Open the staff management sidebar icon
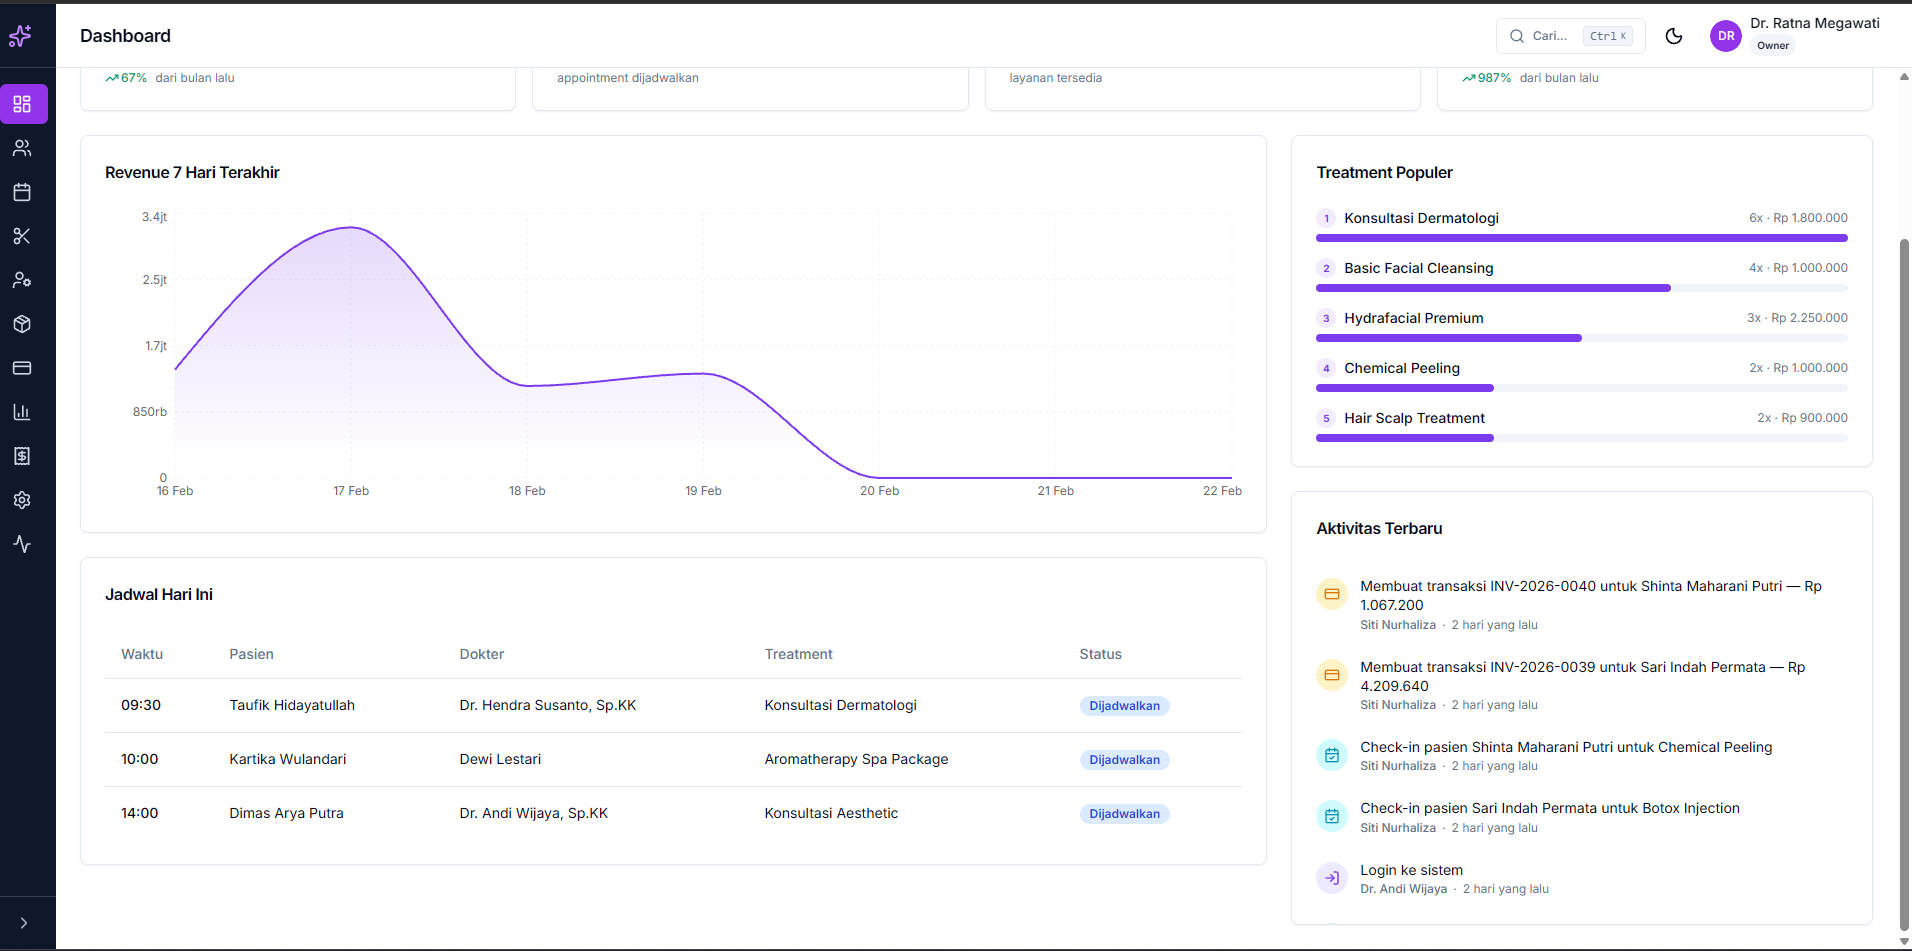Screen dimensions: 1912x951 tap(22, 280)
